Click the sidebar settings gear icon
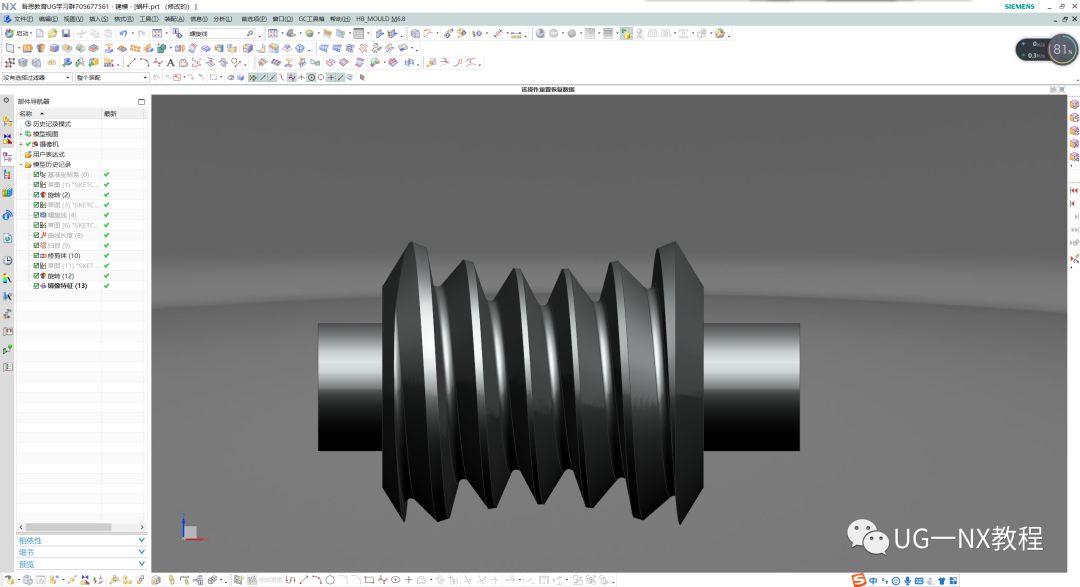The width and height of the screenshot is (1080, 587). 7,101
